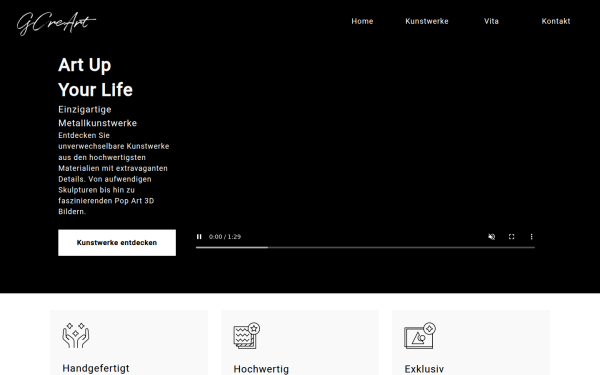Unmute the video using the speaker icon
This screenshot has width=600, height=375.
pyautogui.click(x=492, y=237)
